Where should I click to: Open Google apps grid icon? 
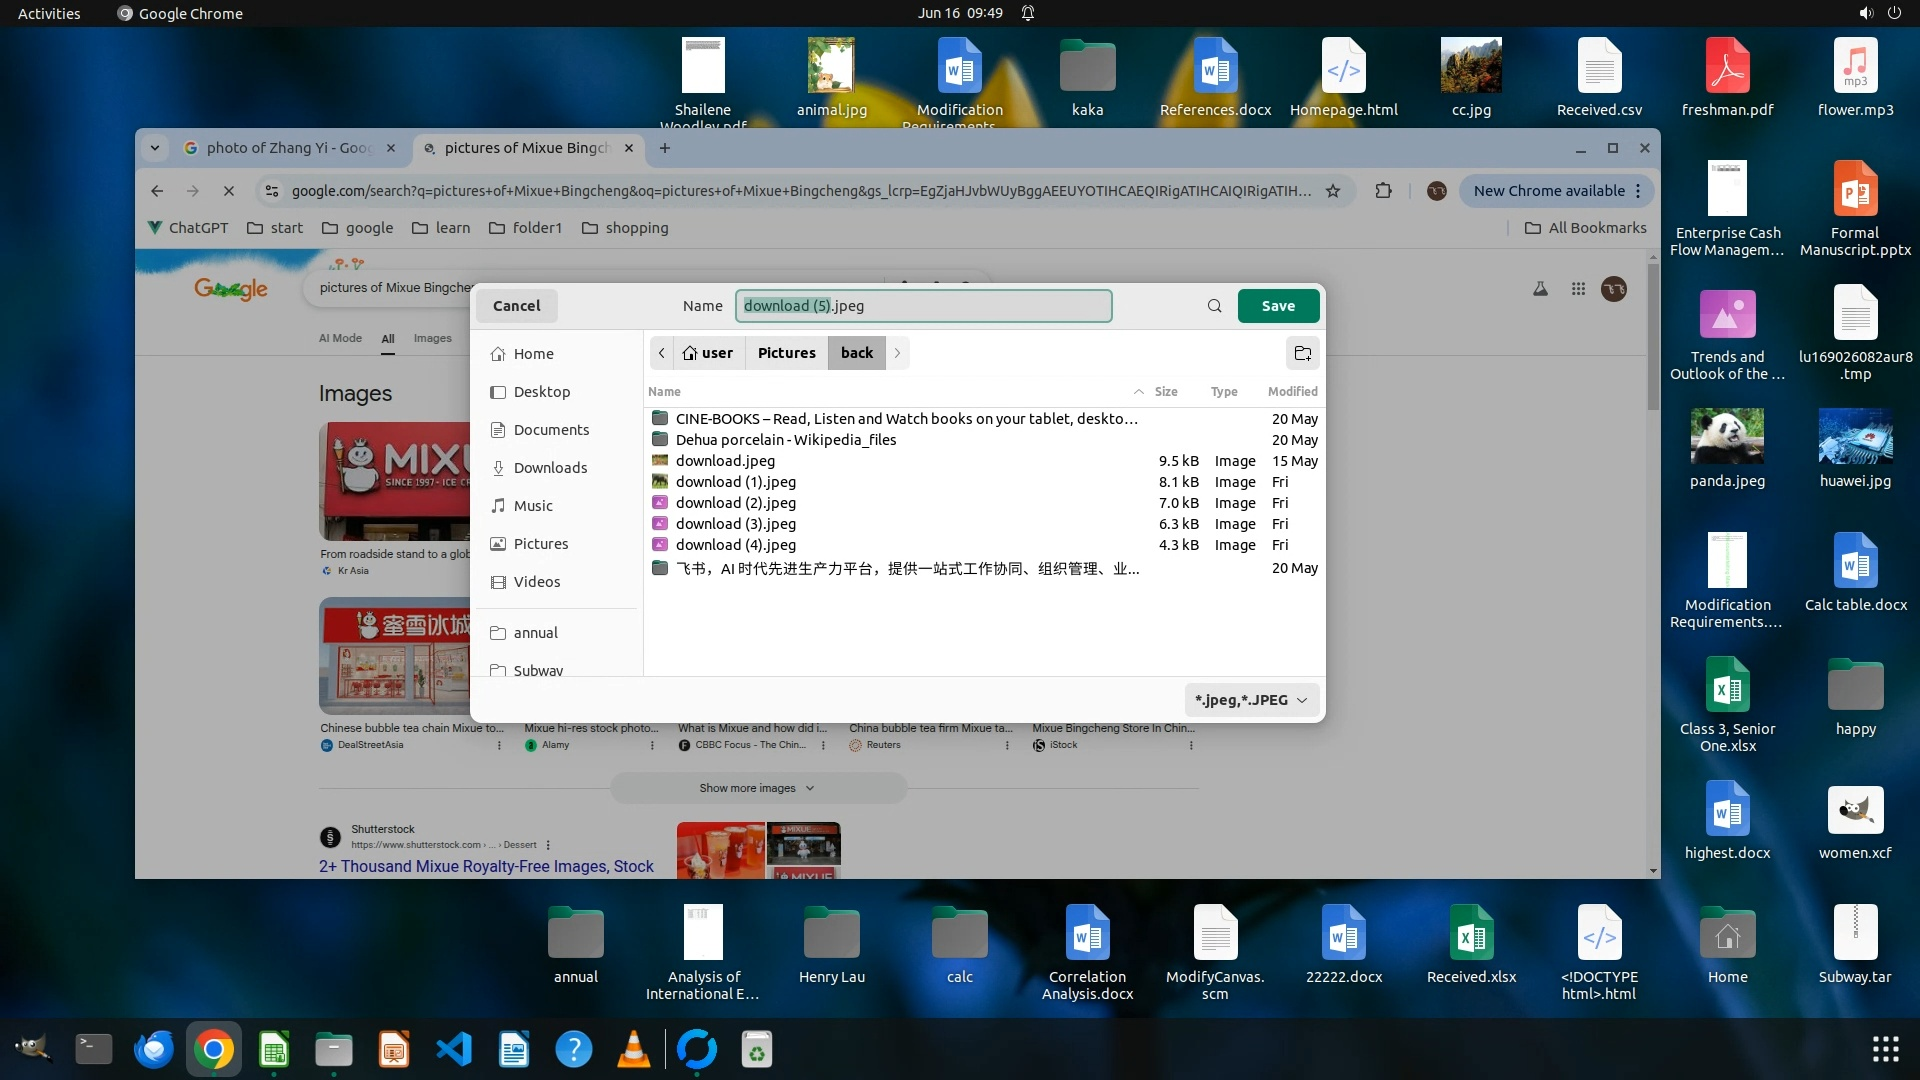[1578, 289]
